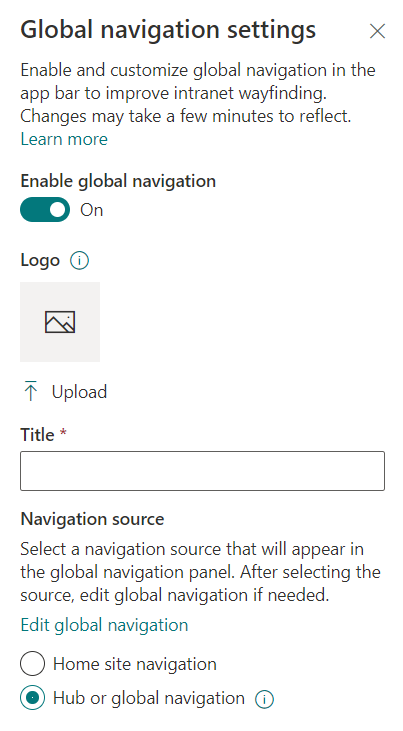This screenshot has height=731, width=403.
Task: Close the Global navigation settings panel
Action: (x=377, y=31)
